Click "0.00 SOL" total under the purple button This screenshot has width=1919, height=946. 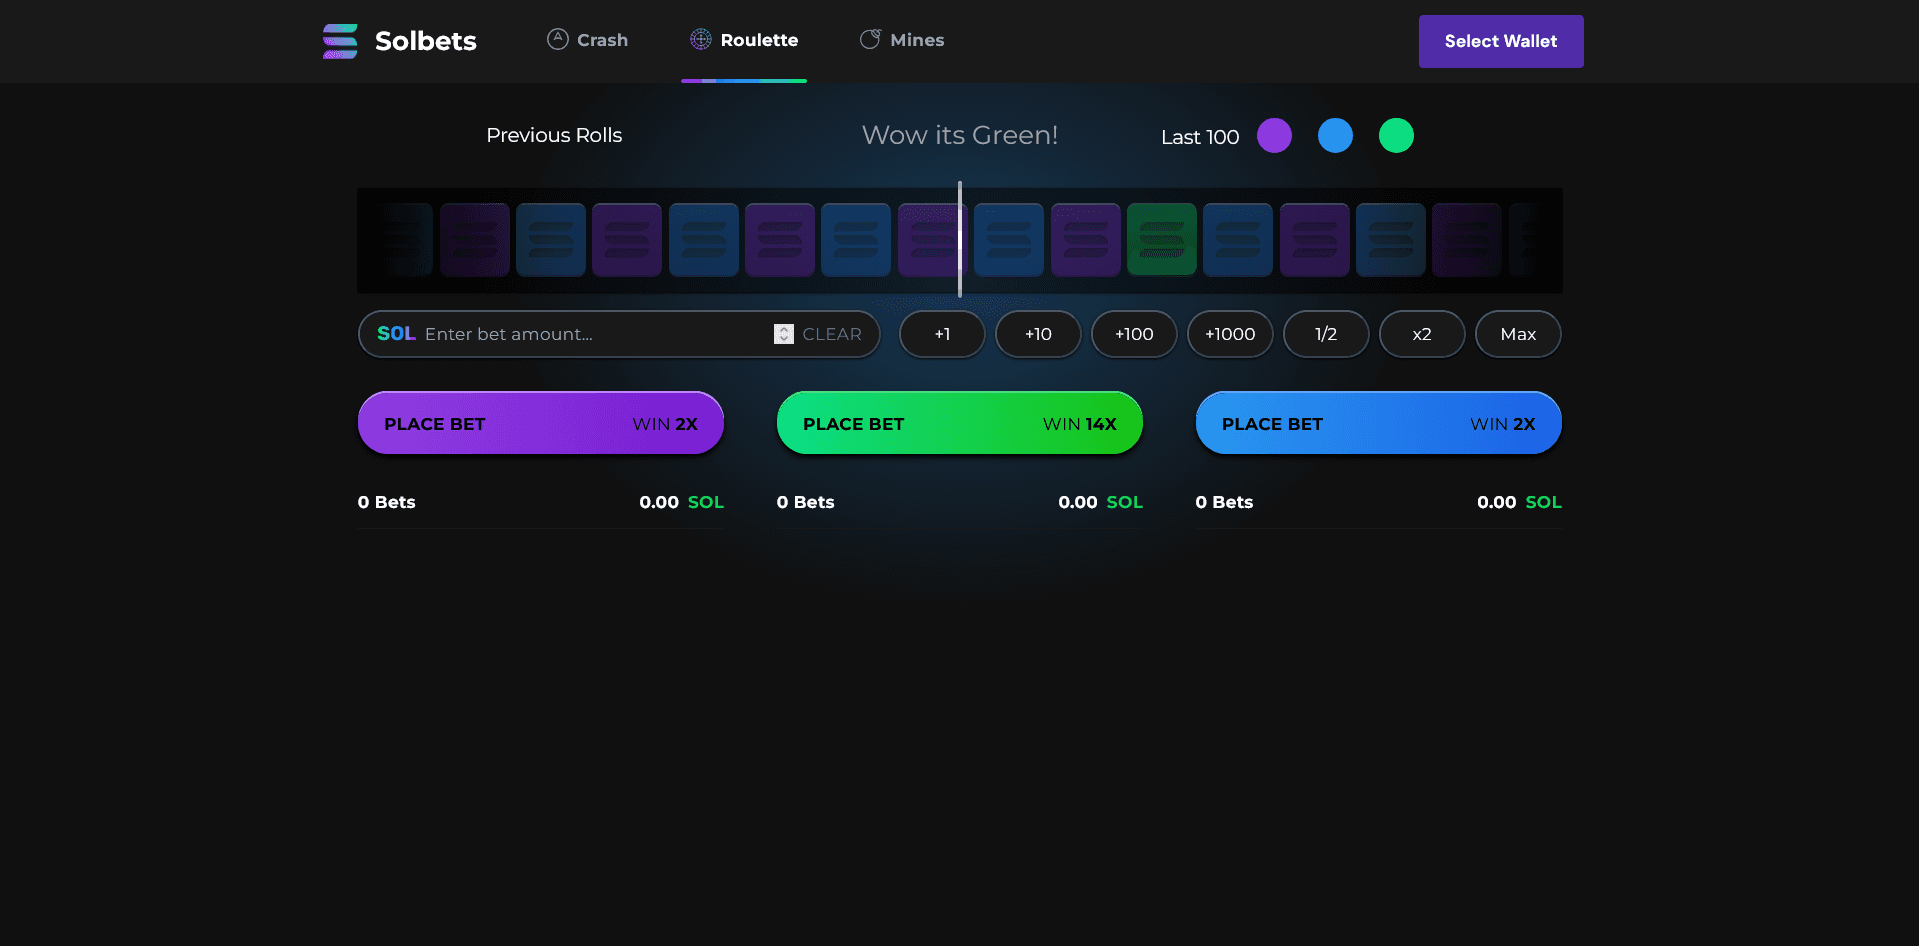[682, 502]
